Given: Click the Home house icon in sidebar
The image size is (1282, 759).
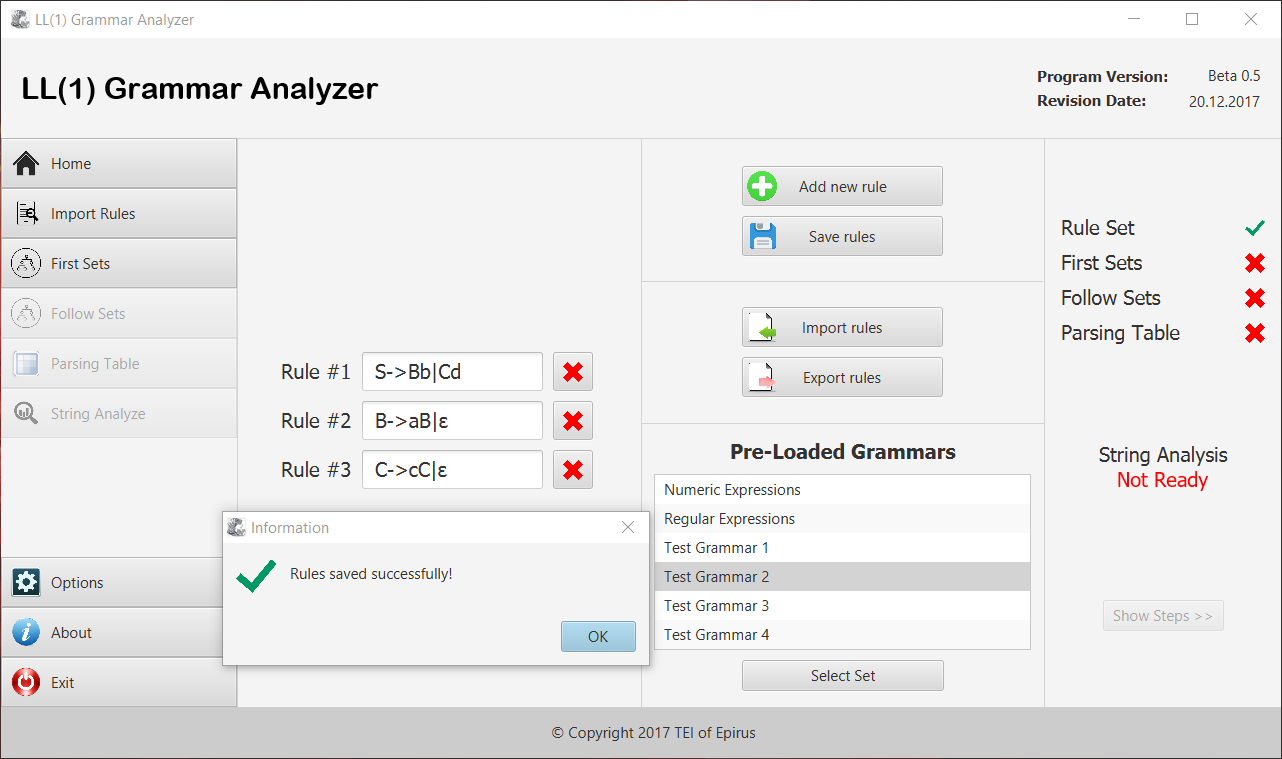Looking at the screenshot, I should (26, 164).
